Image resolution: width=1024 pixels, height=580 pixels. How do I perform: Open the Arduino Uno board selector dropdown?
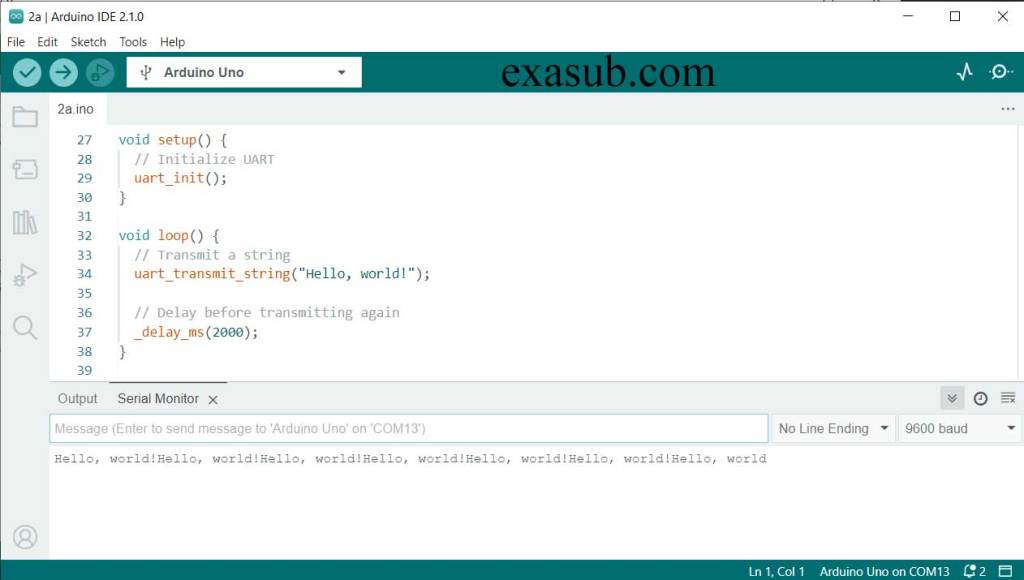pos(243,72)
